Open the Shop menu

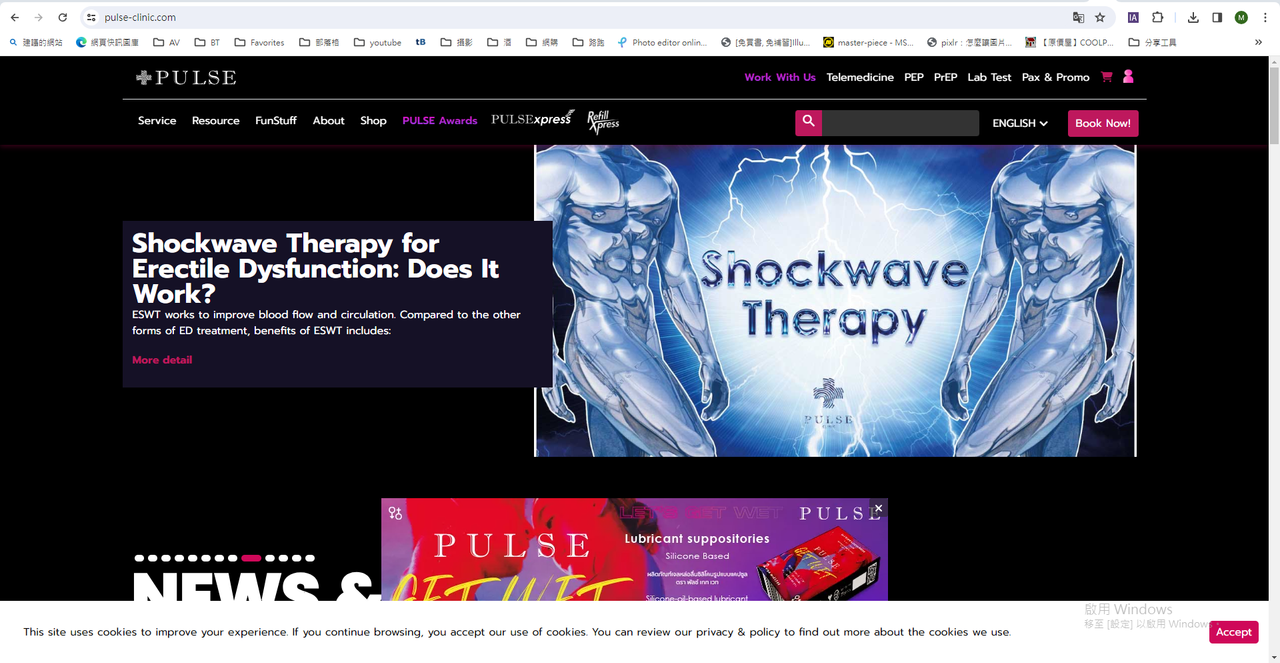click(x=373, y=121)
